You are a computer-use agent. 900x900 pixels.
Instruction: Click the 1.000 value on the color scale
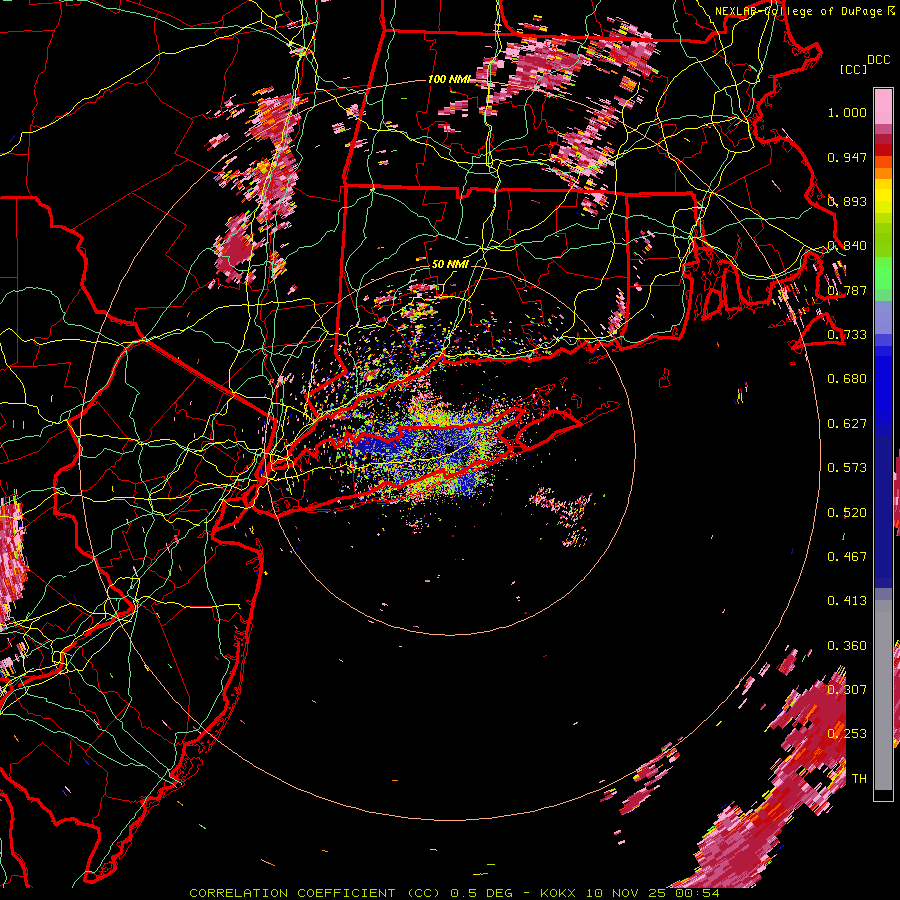tap(847, 112)
